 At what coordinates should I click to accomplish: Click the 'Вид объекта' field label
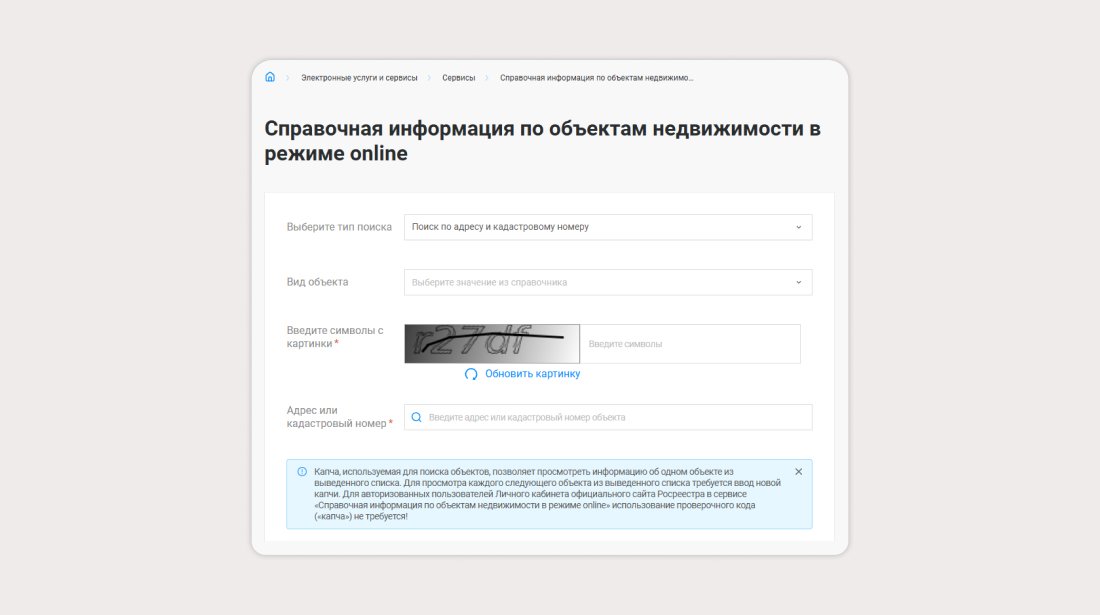pos(317,282)
